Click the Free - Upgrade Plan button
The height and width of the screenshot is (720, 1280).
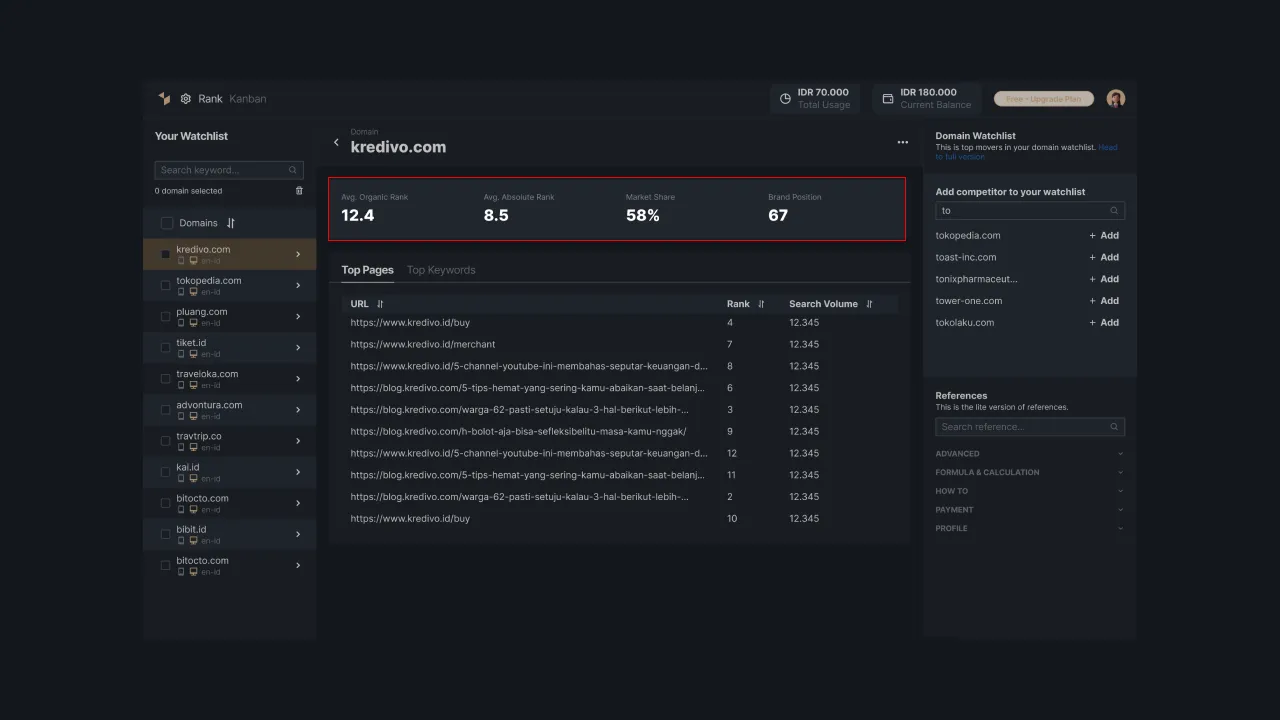[1043, 99]
